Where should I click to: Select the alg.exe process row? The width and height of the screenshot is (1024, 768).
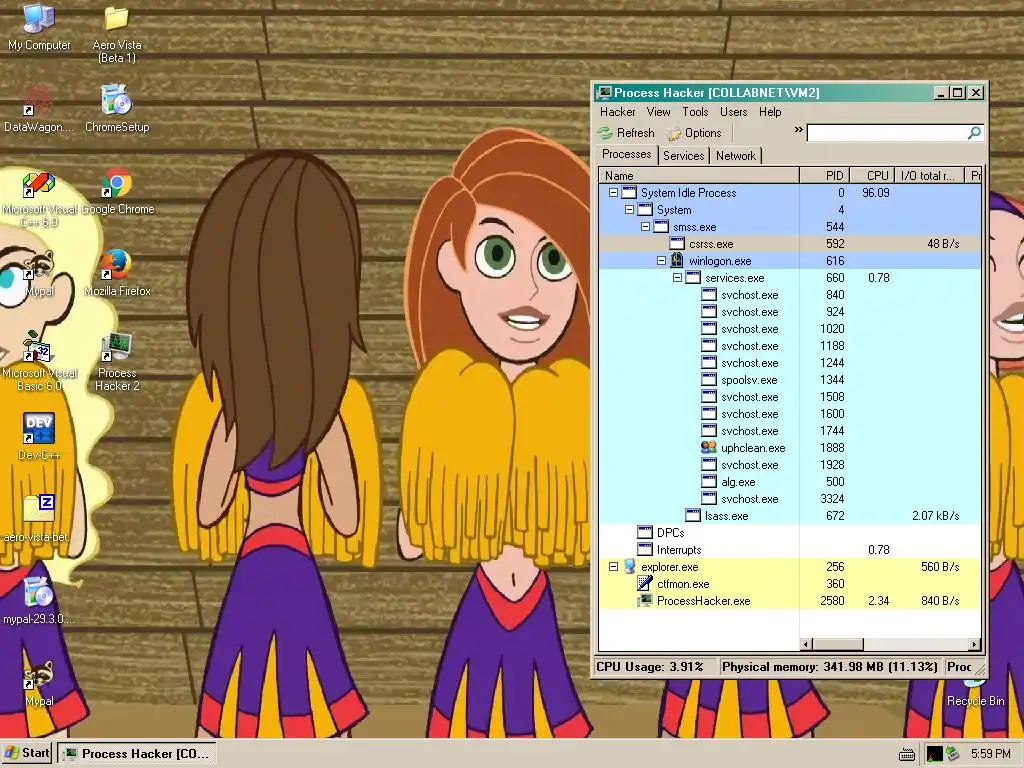pos(790,481)
